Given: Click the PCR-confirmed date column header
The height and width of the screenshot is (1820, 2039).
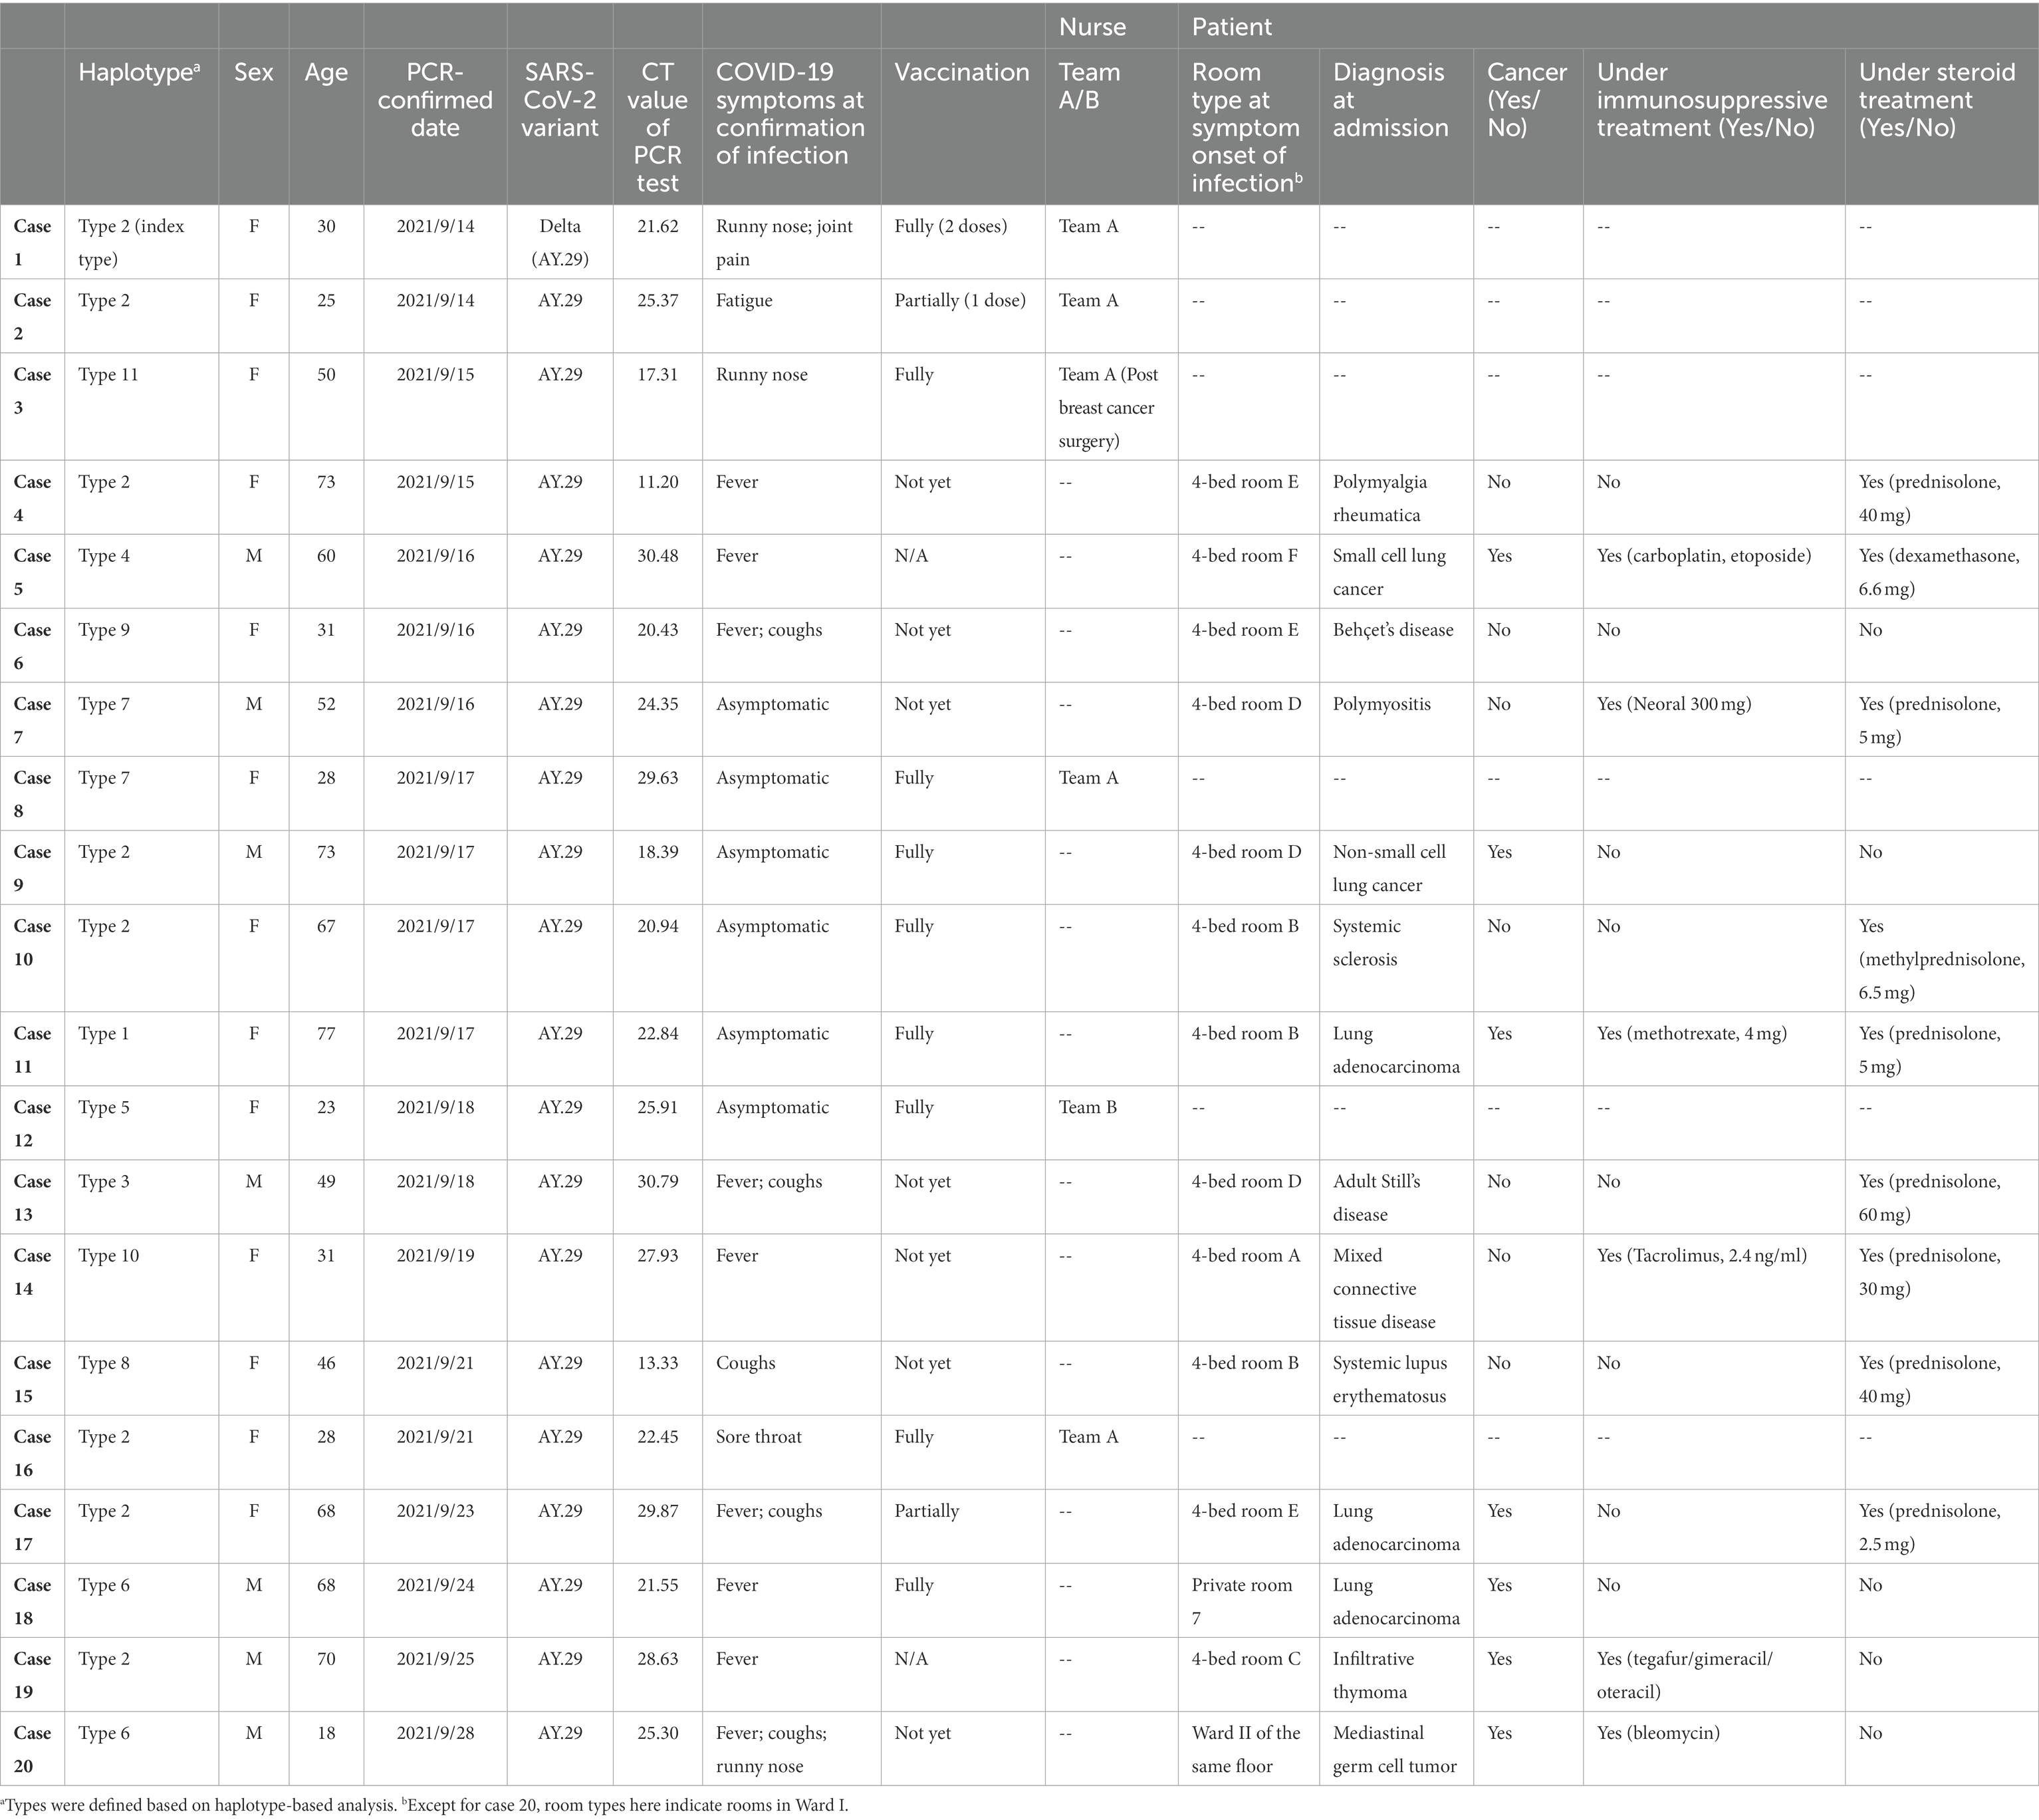Looking at the screenshot, I should 435,100.
